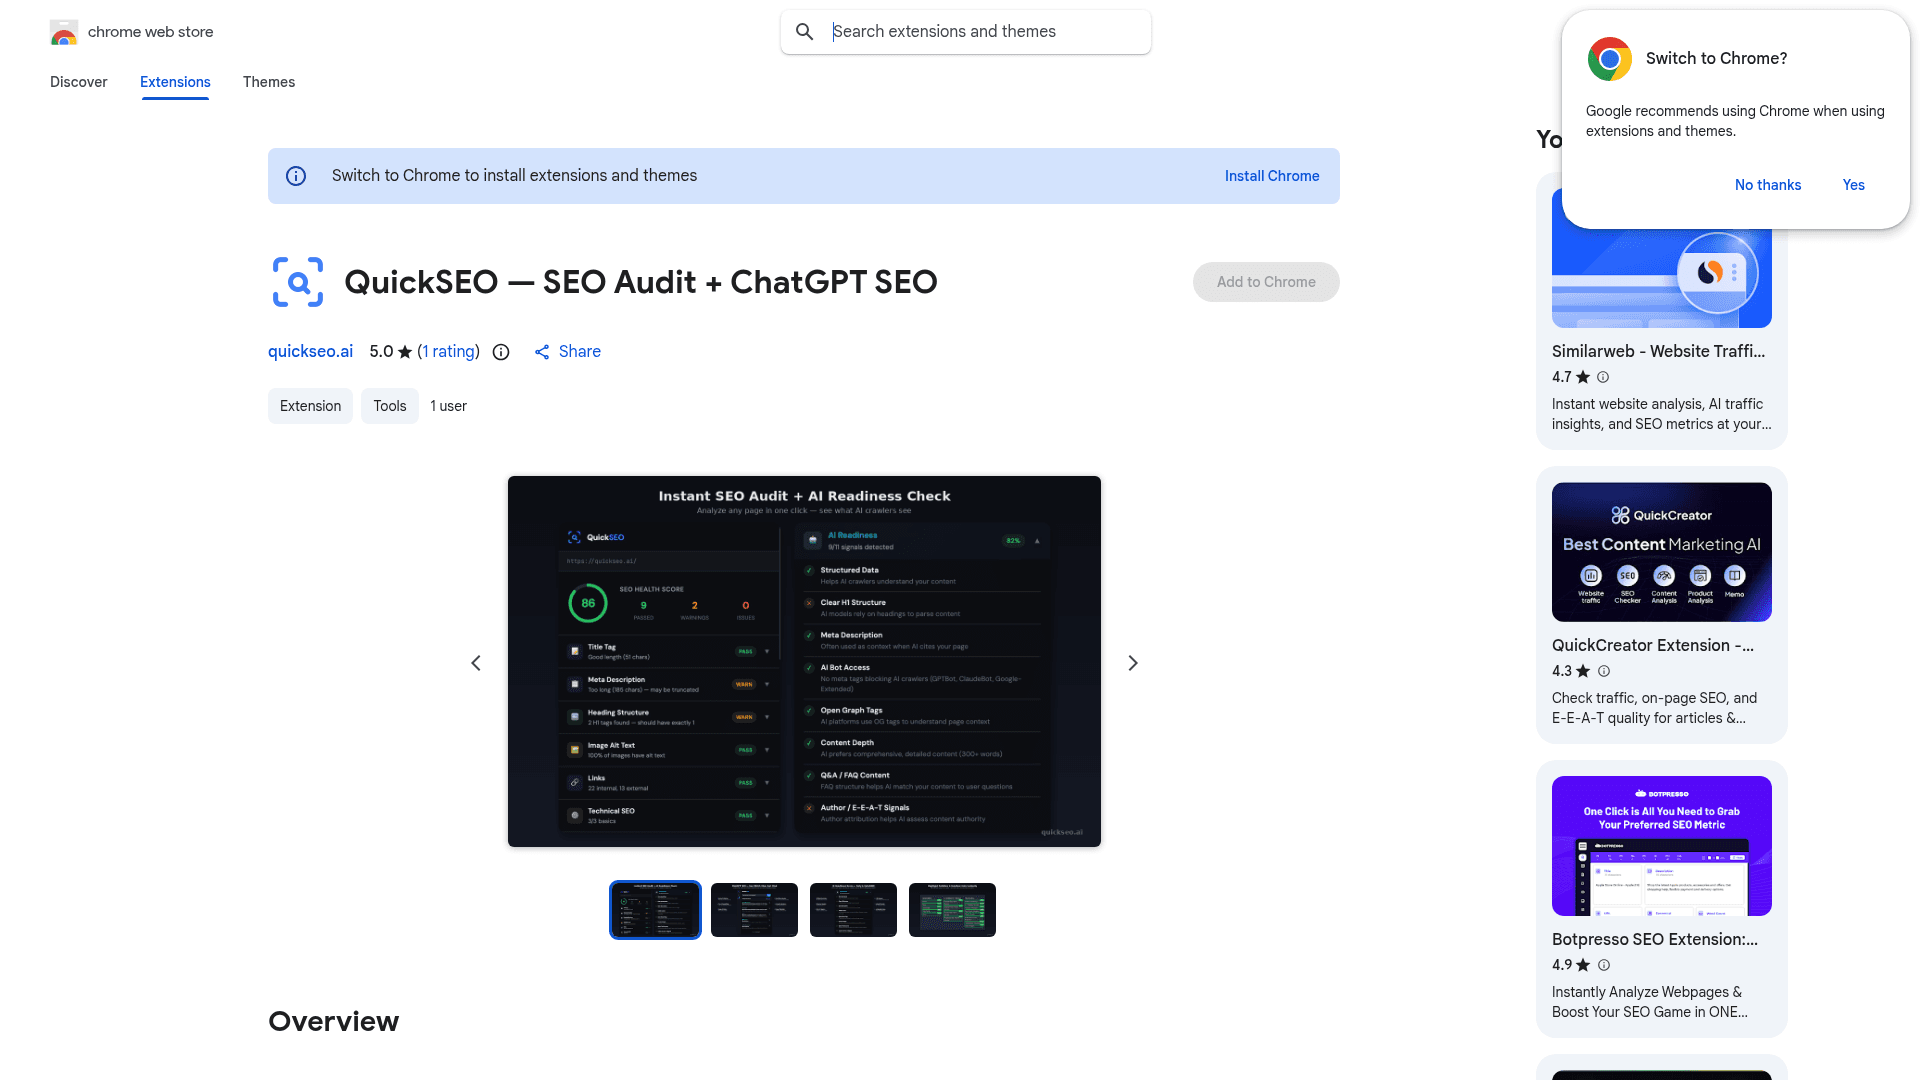Click the info icon on the blue banner
Screen dimensions: 1920x1080
[295, 175]
